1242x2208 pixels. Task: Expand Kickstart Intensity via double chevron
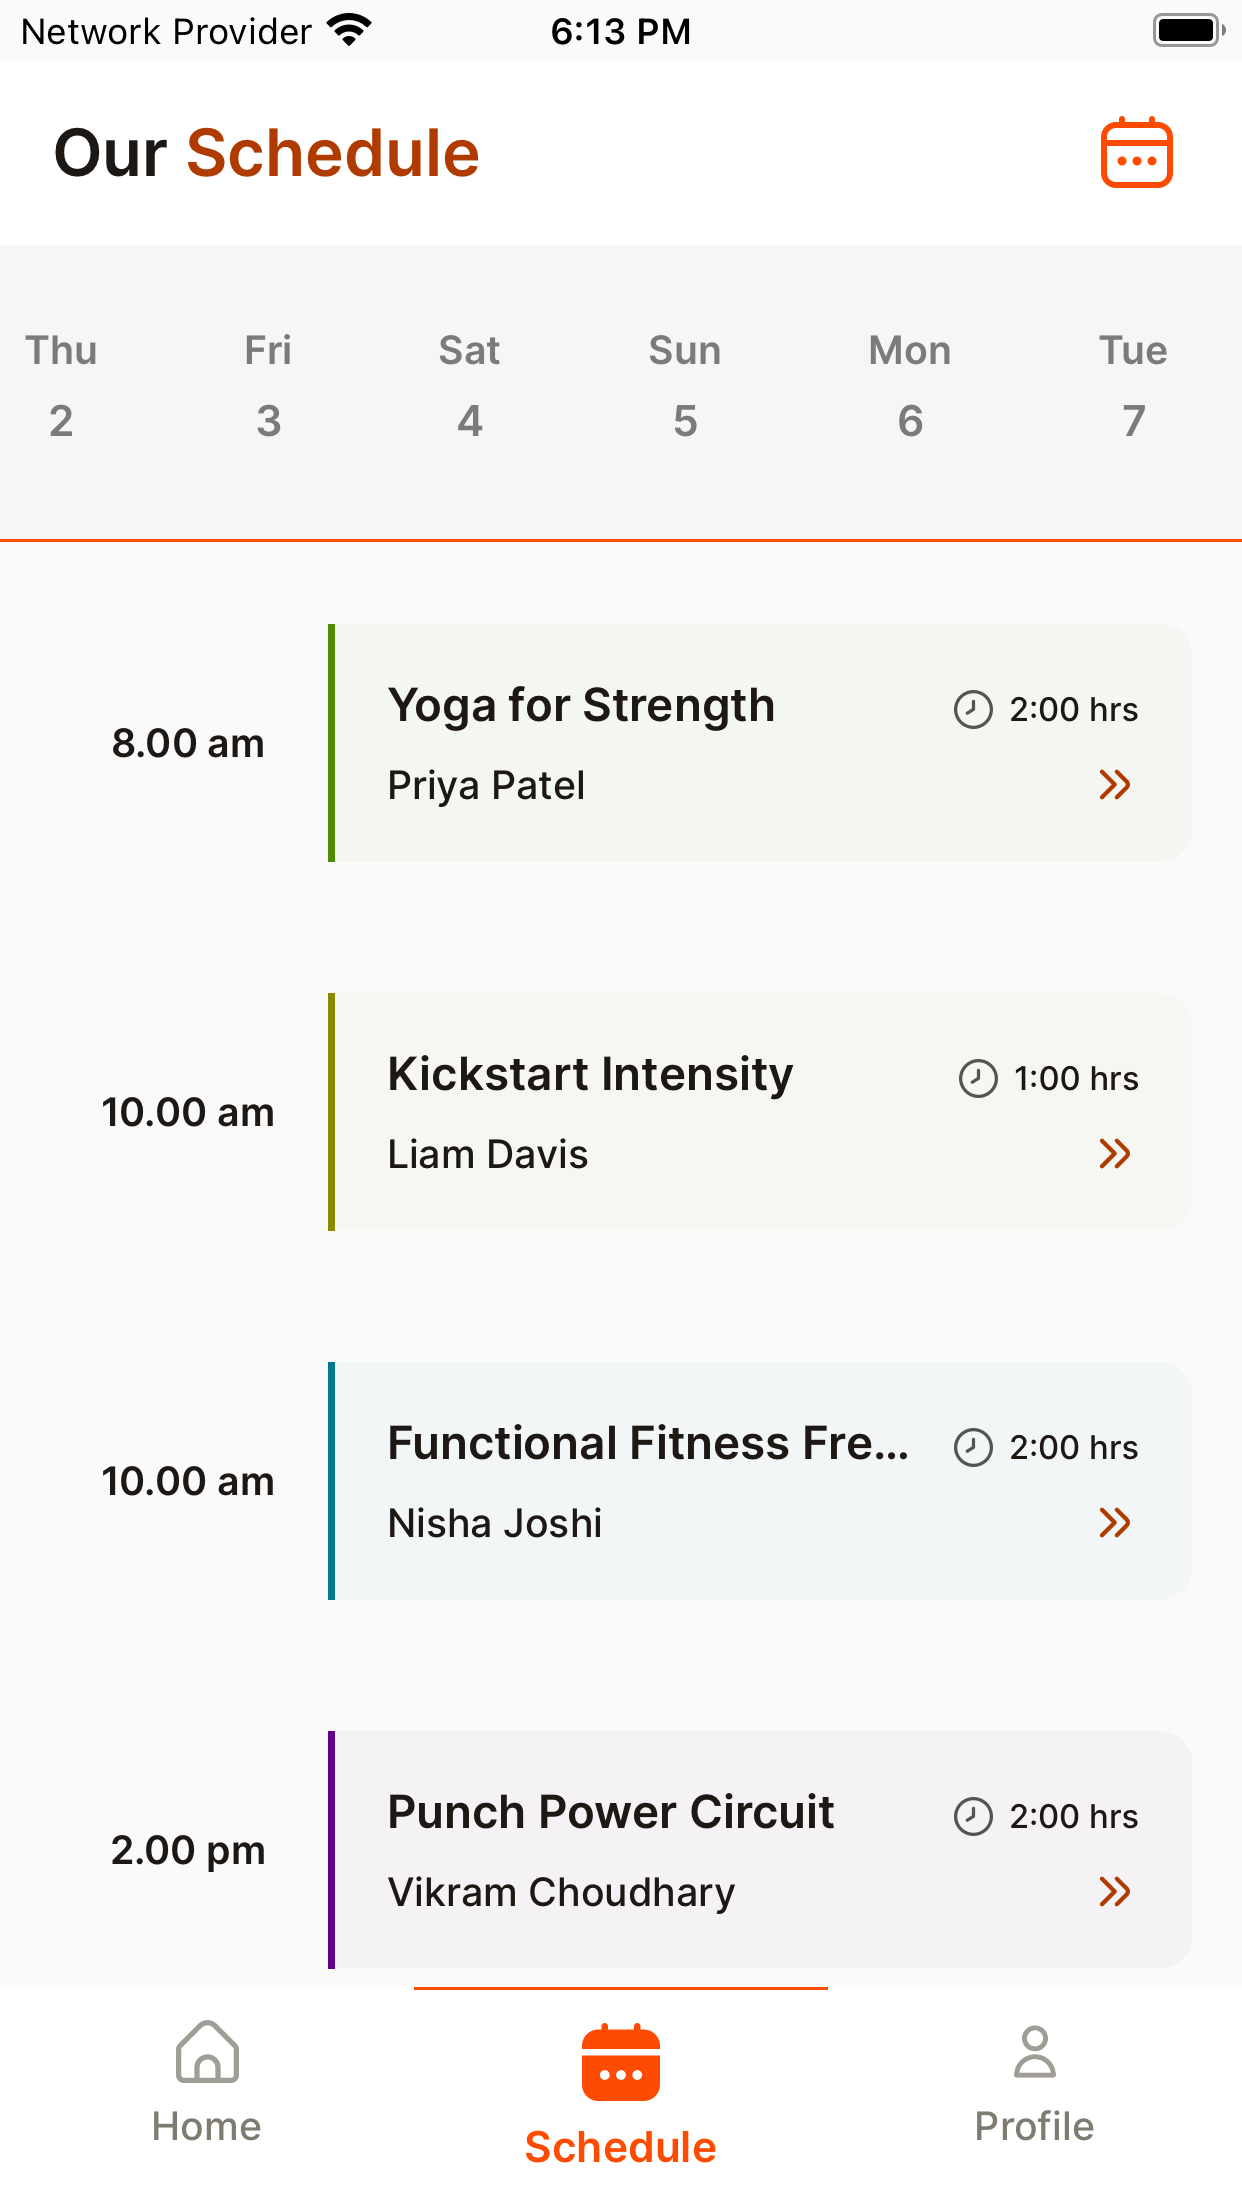(x=1115, y=1154)
